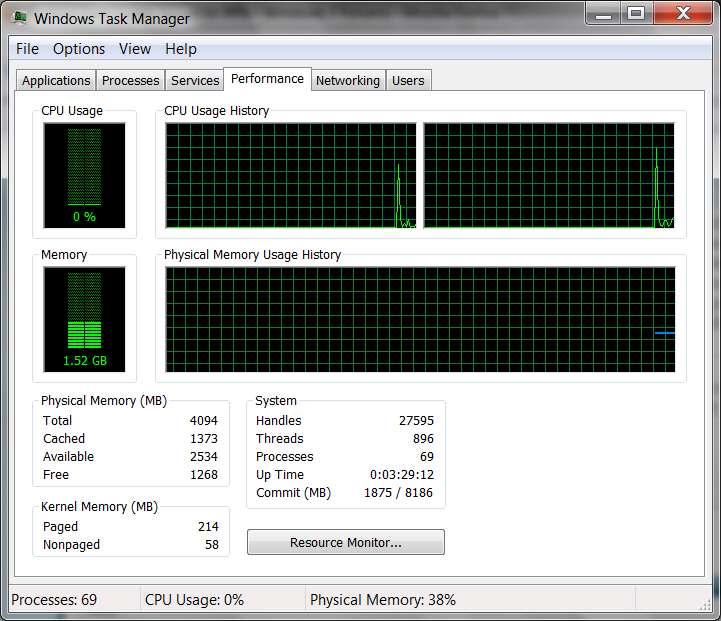Switch to the Services tab
Image resolution: width=721 pixels, height=621 pixels.
tap(195, 80)
